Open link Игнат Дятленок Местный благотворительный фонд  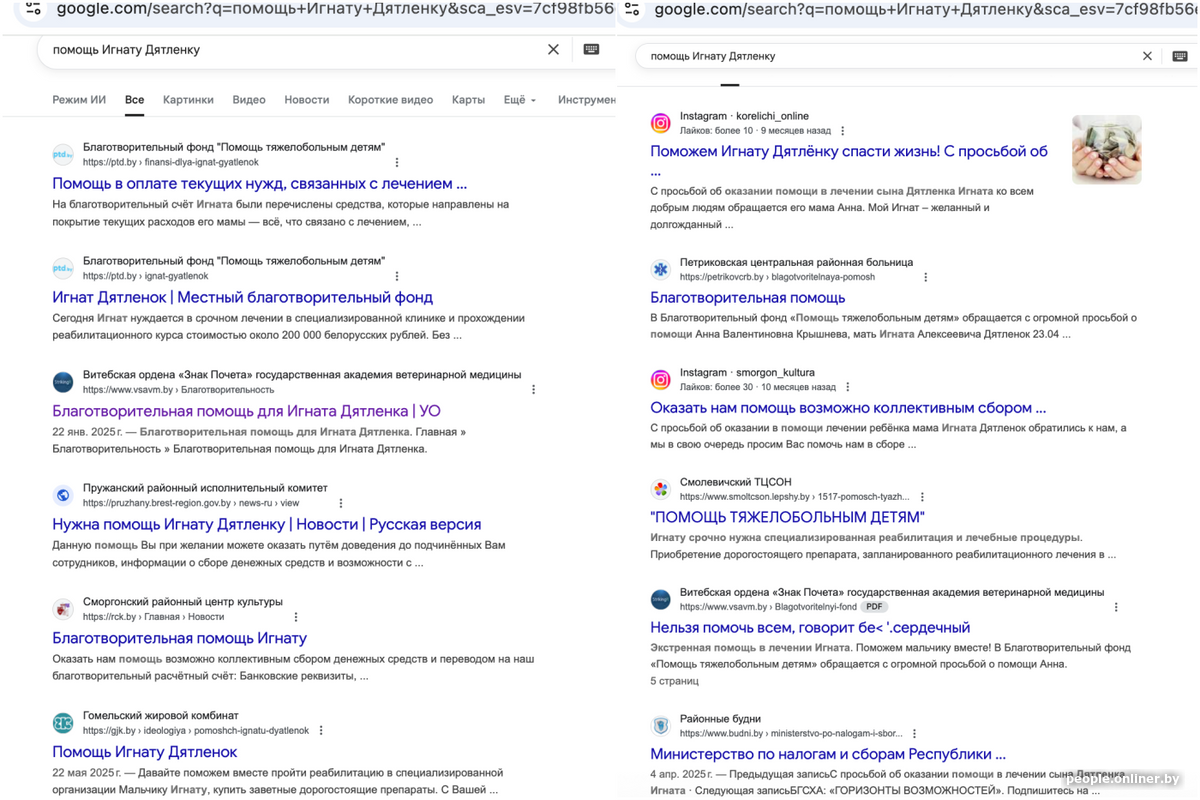point(242,297)
